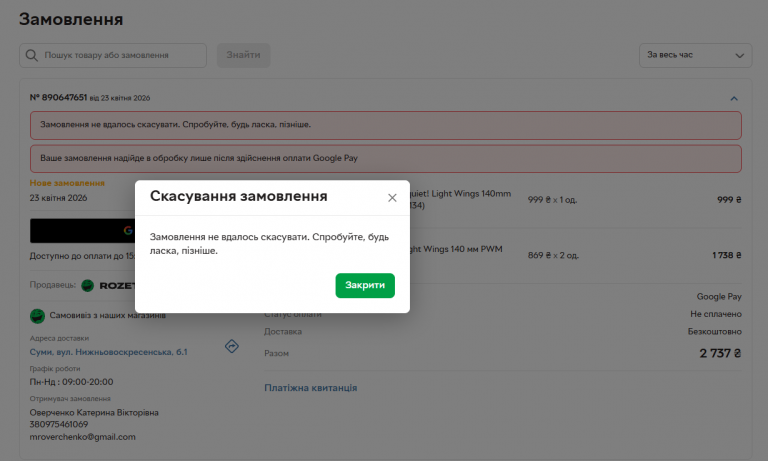Click the Самовивіз з наших магазинів label
The width and height of the screenshot is (768, 461).
(x=108, y=315)
